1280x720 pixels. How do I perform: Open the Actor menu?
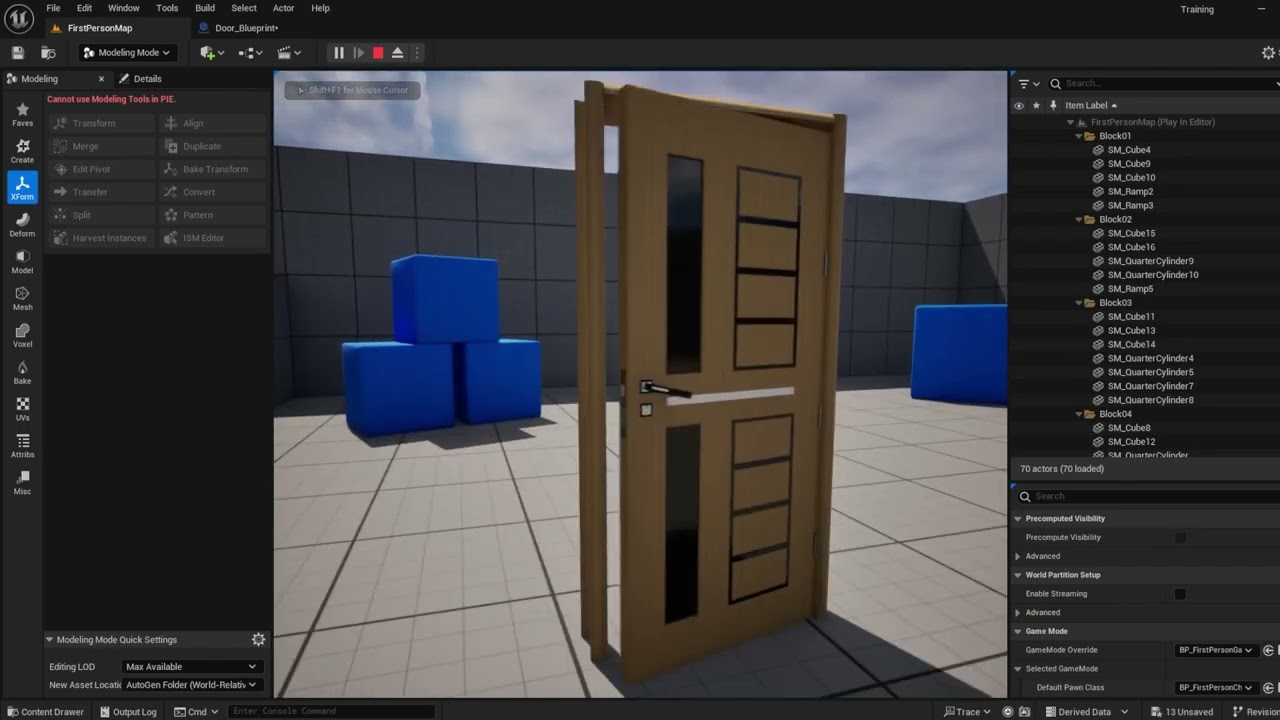coord(283,8)
